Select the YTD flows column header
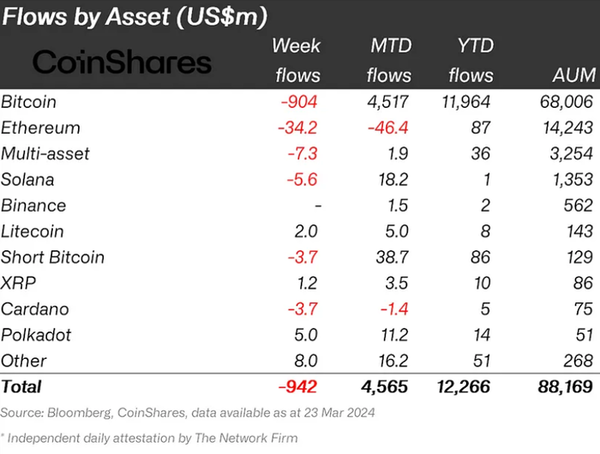600x454 pixels. (x=471, y=60)
